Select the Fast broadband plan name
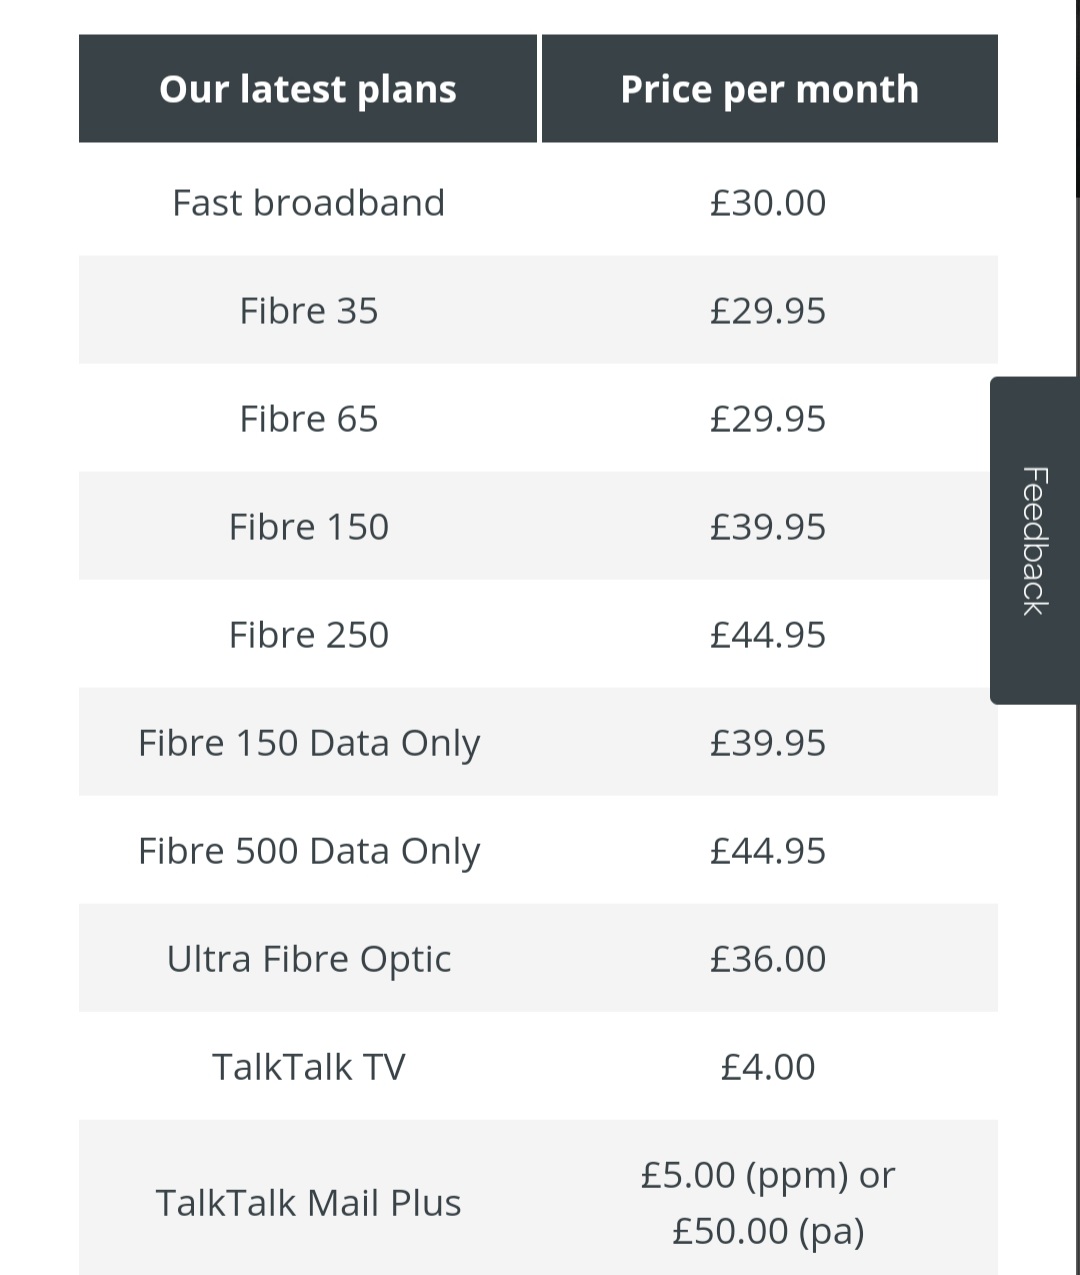 (x=308, y=203)
